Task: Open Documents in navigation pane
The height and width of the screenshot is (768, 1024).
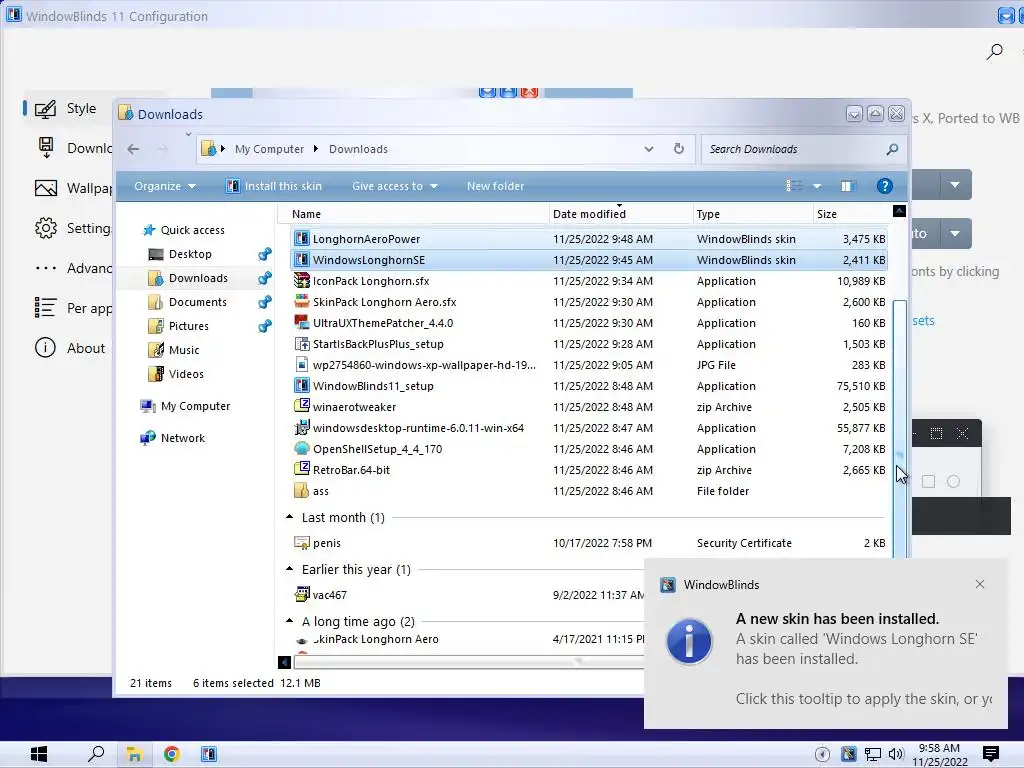Action: coord(197,302)
